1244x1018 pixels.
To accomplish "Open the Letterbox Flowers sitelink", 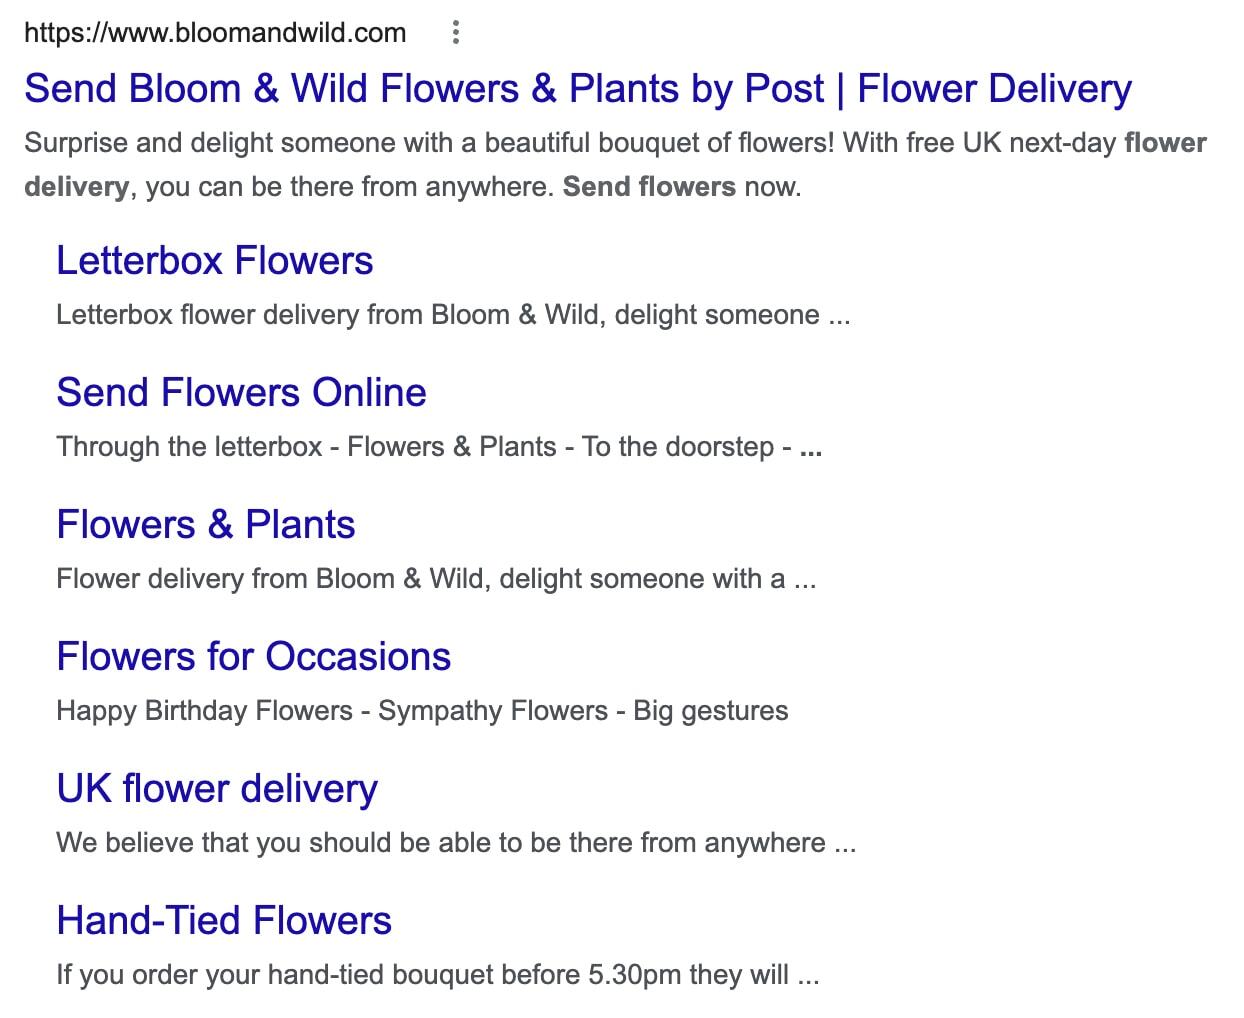I will tap(214, 261).
